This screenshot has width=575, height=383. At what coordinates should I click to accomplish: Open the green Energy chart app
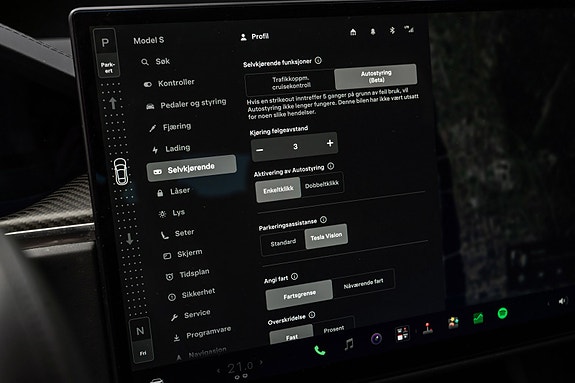(478, 318)
